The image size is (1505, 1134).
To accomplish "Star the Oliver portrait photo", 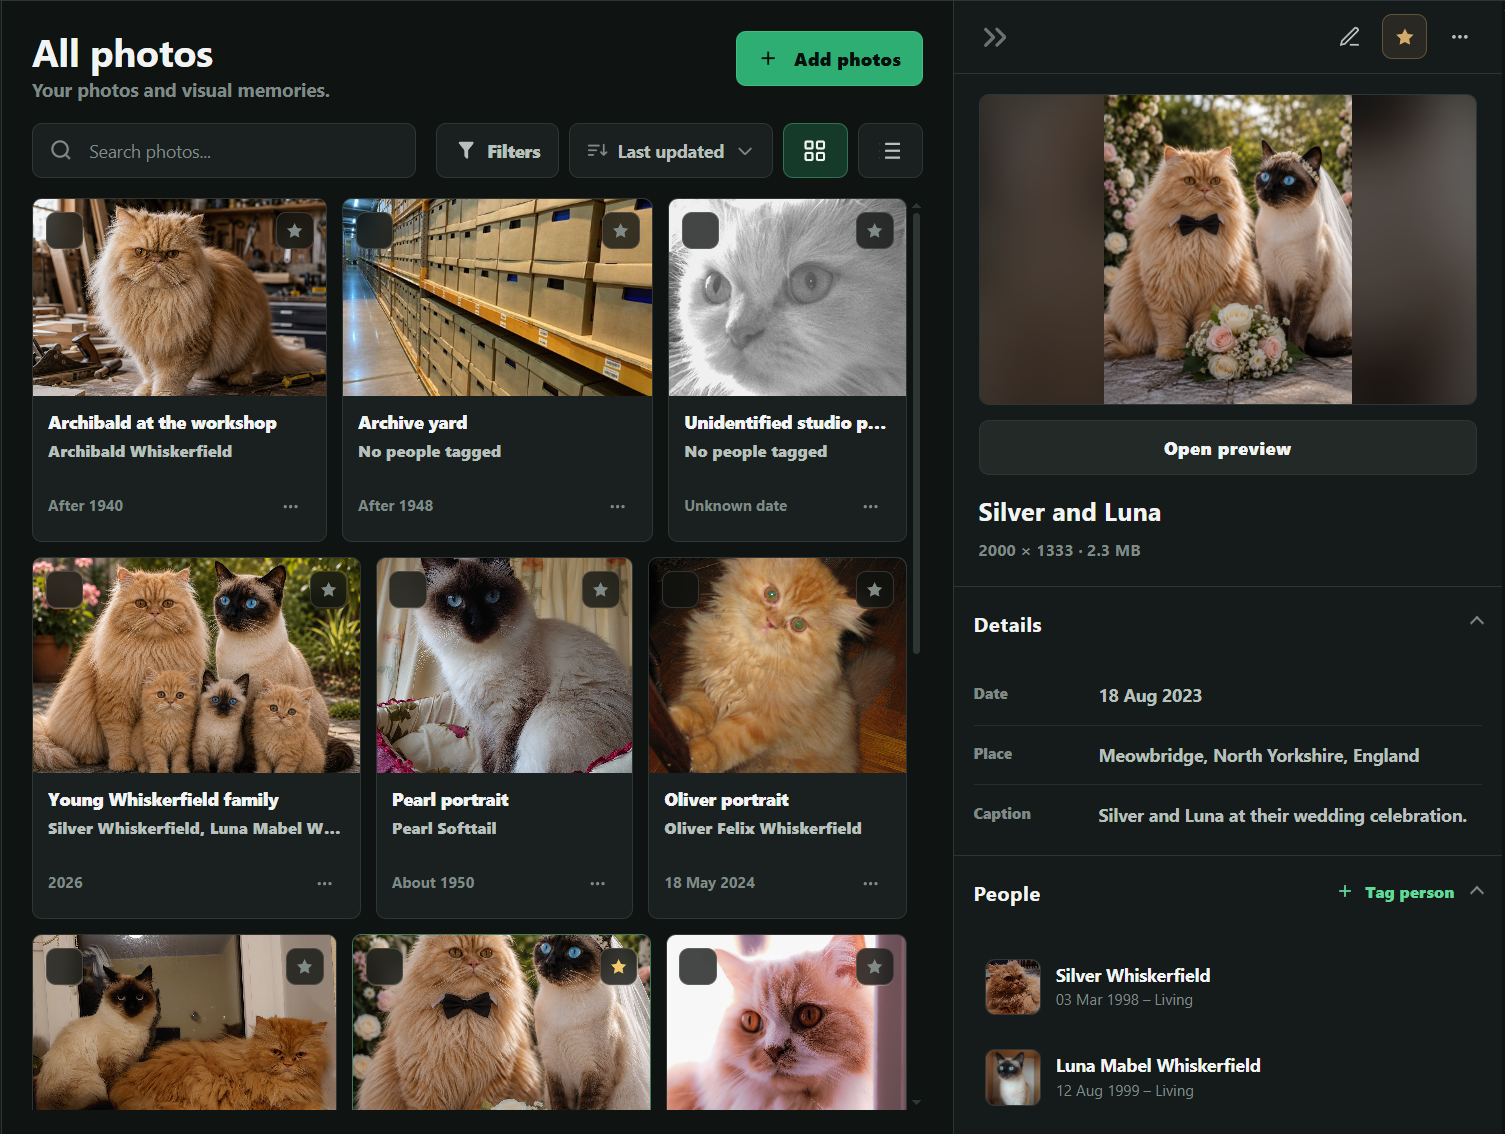I will 875,590.
